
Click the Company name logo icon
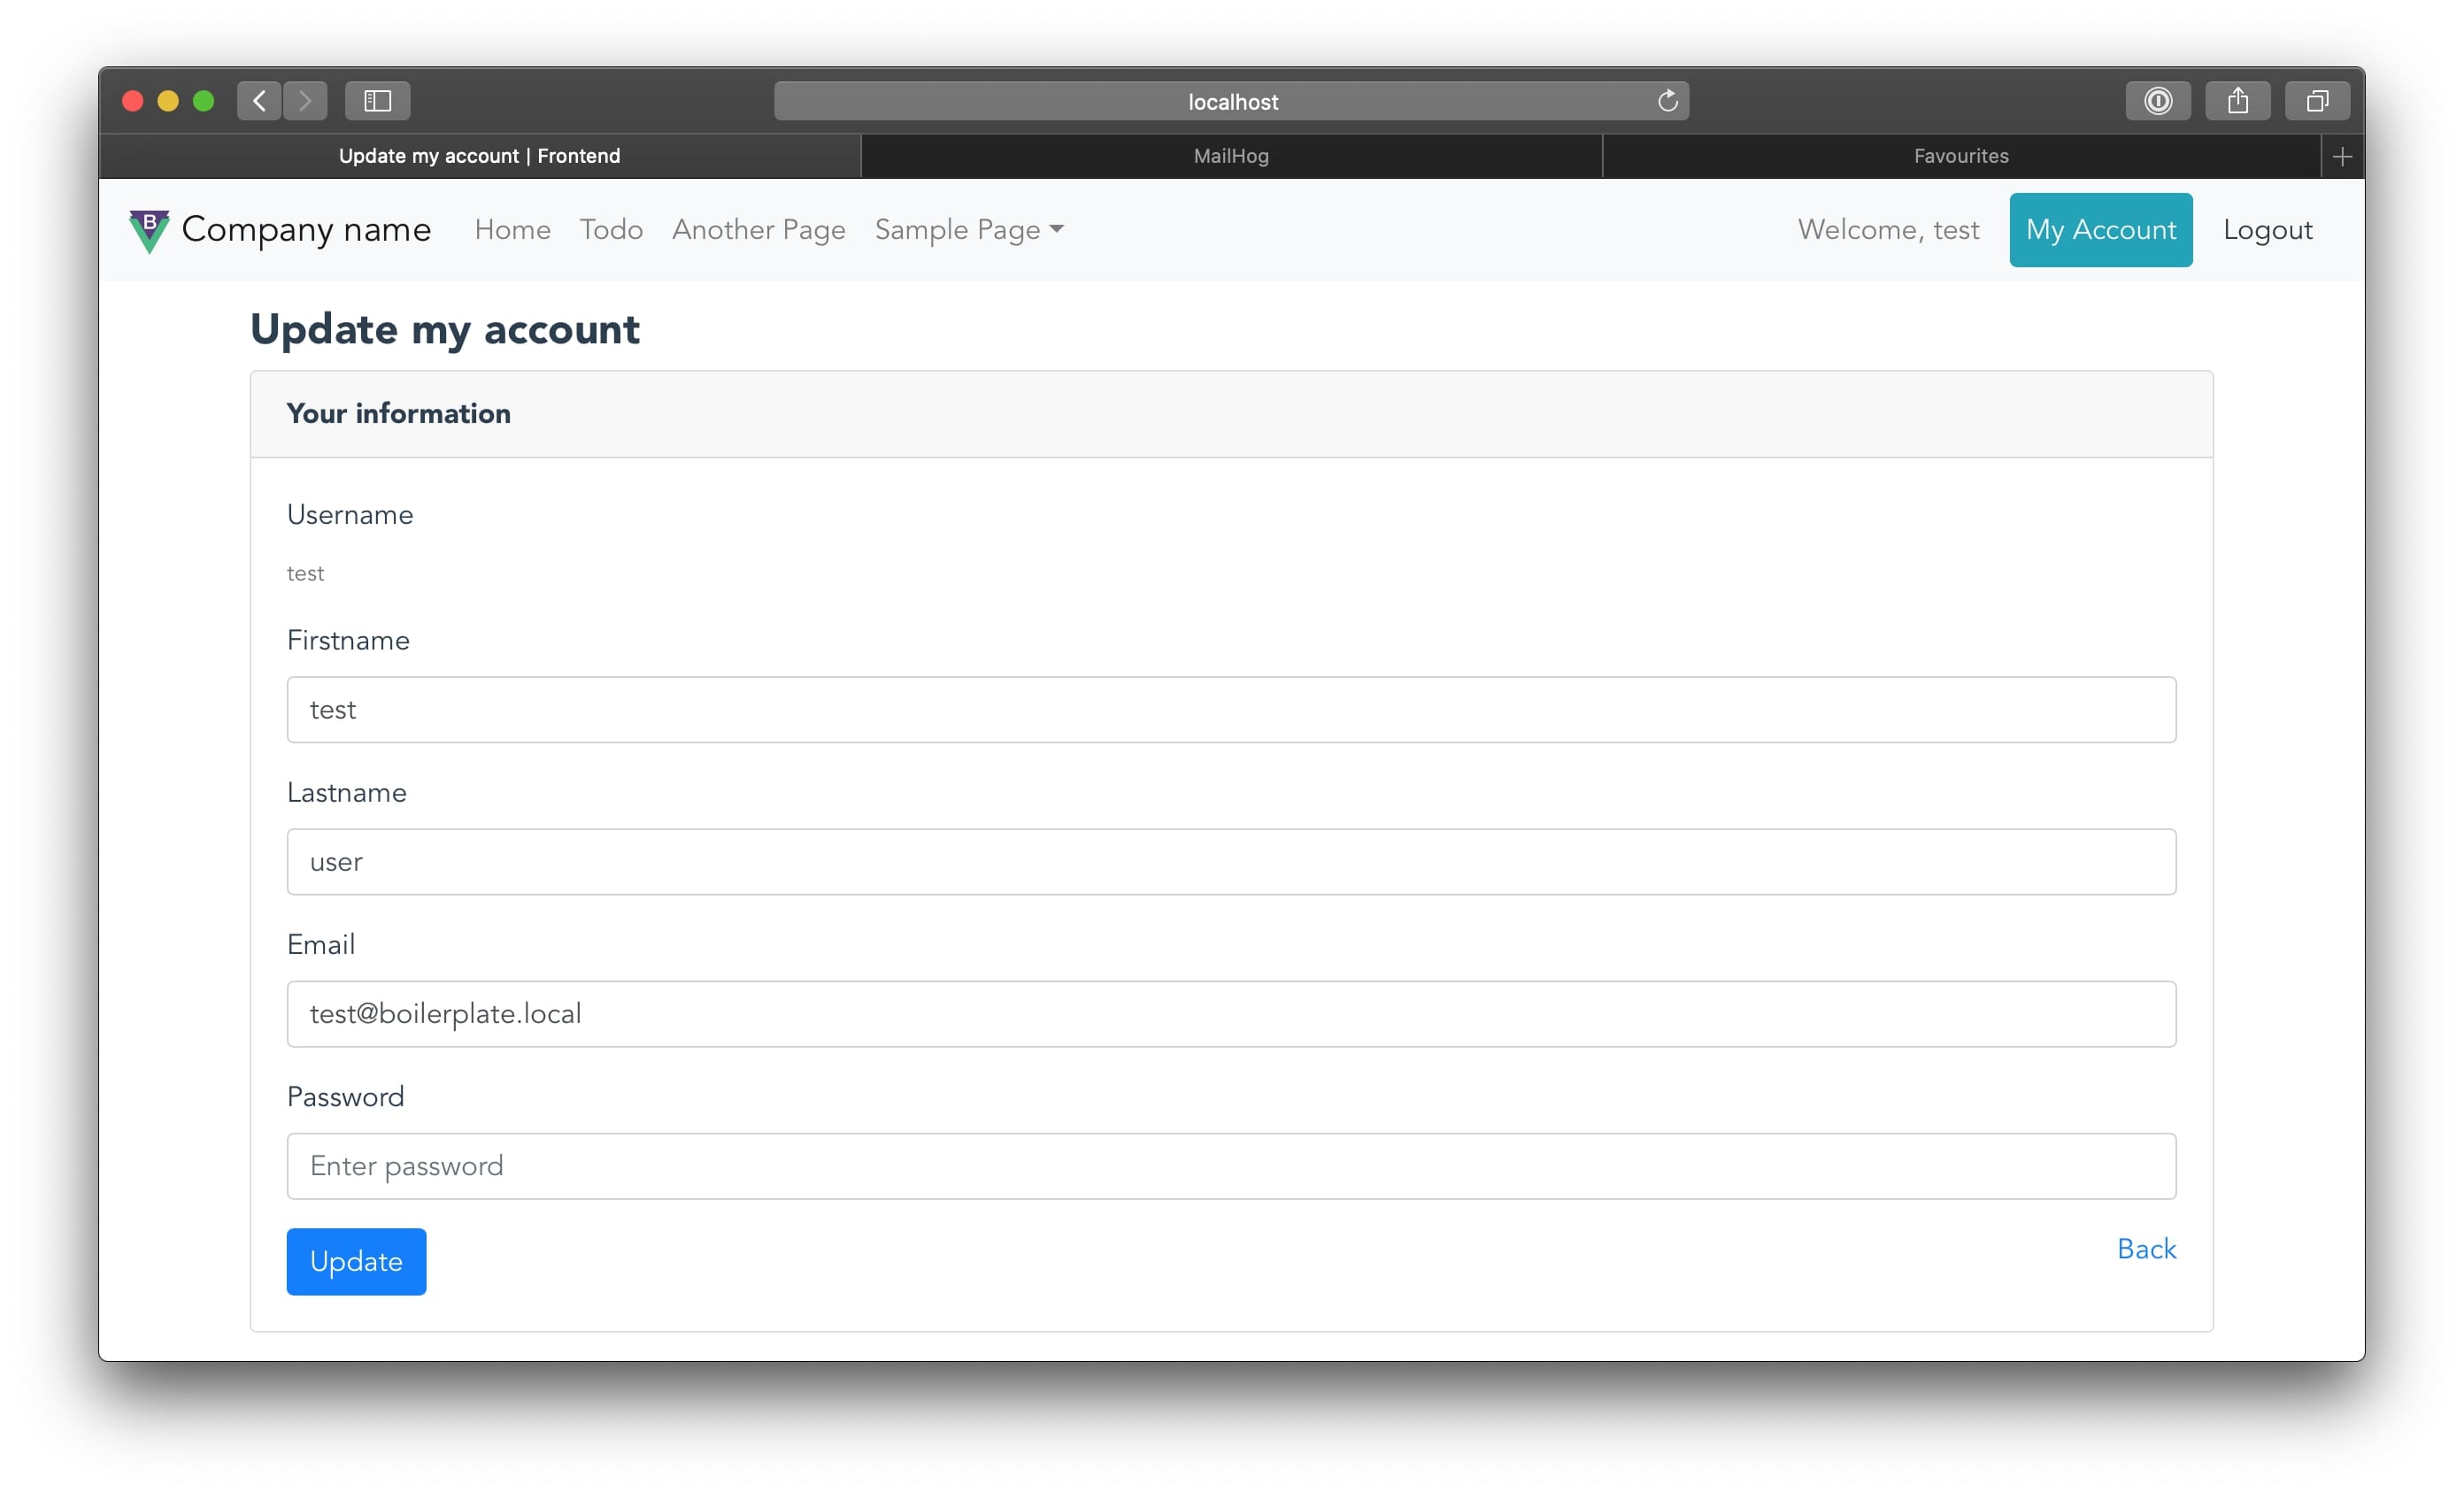click(x=149, y=231)
